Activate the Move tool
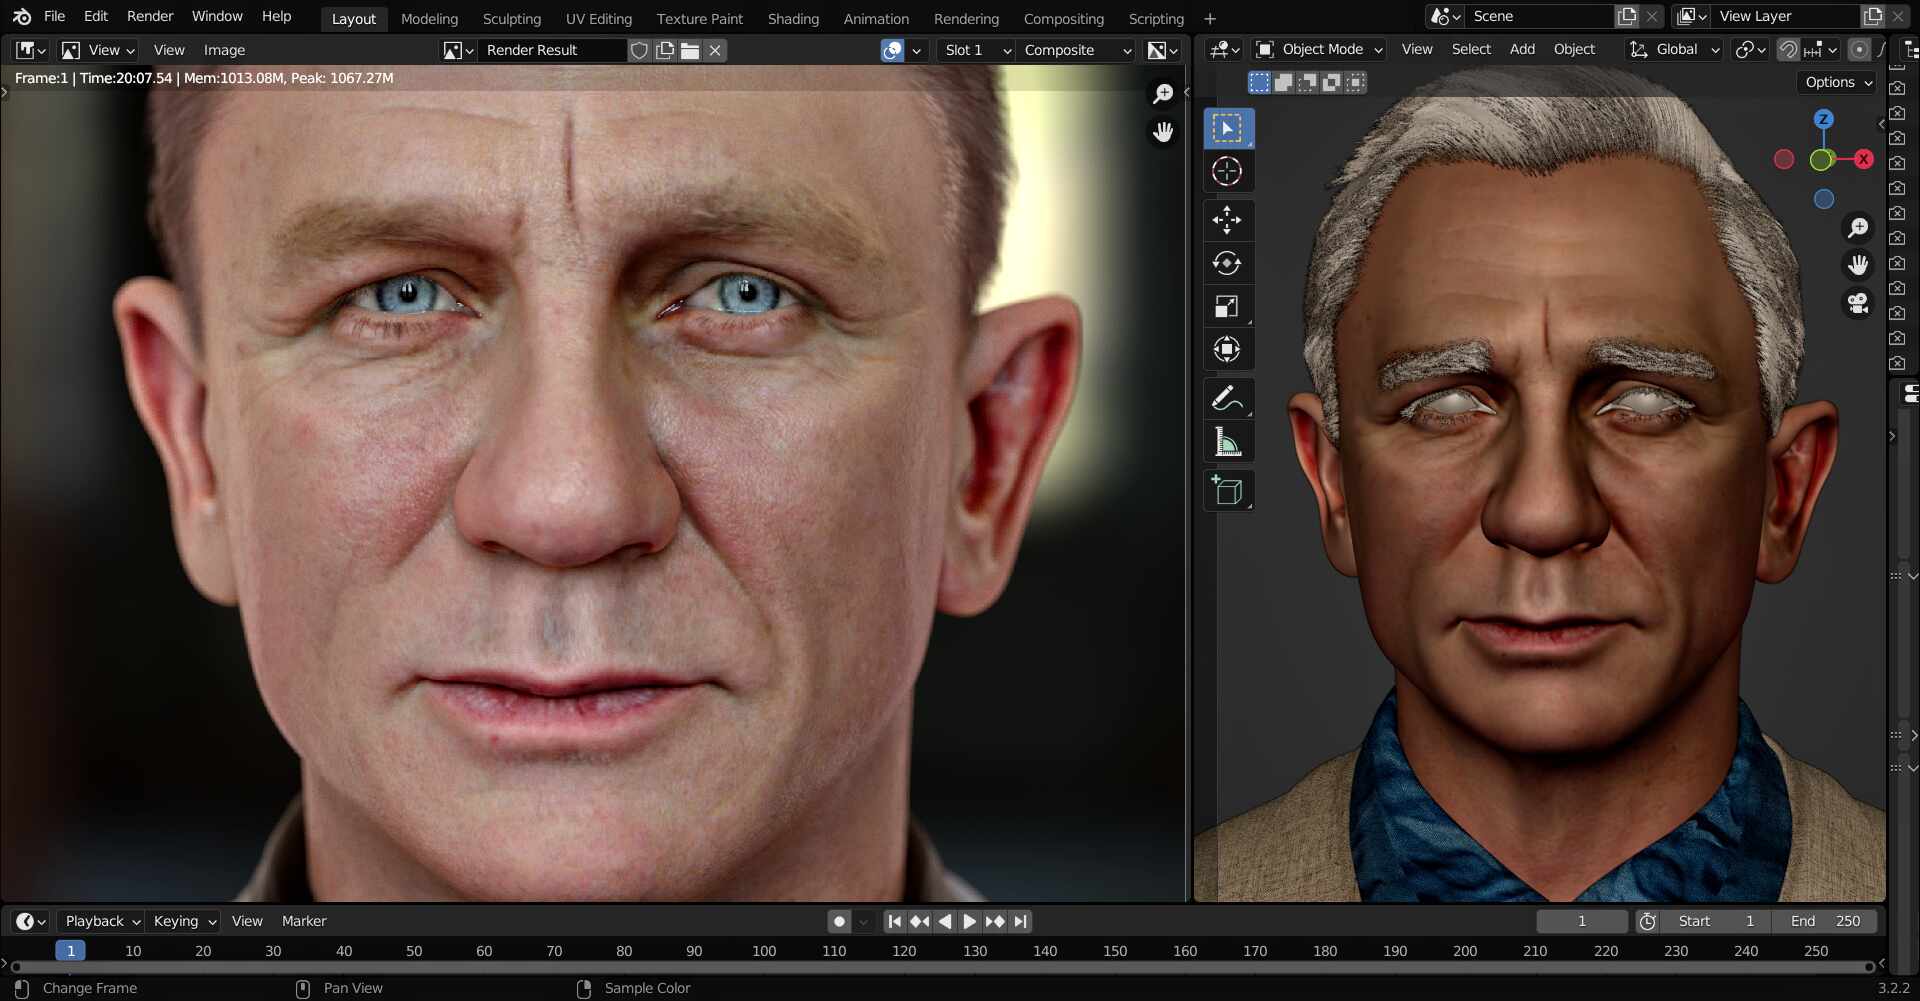 tap(1227, 219)
